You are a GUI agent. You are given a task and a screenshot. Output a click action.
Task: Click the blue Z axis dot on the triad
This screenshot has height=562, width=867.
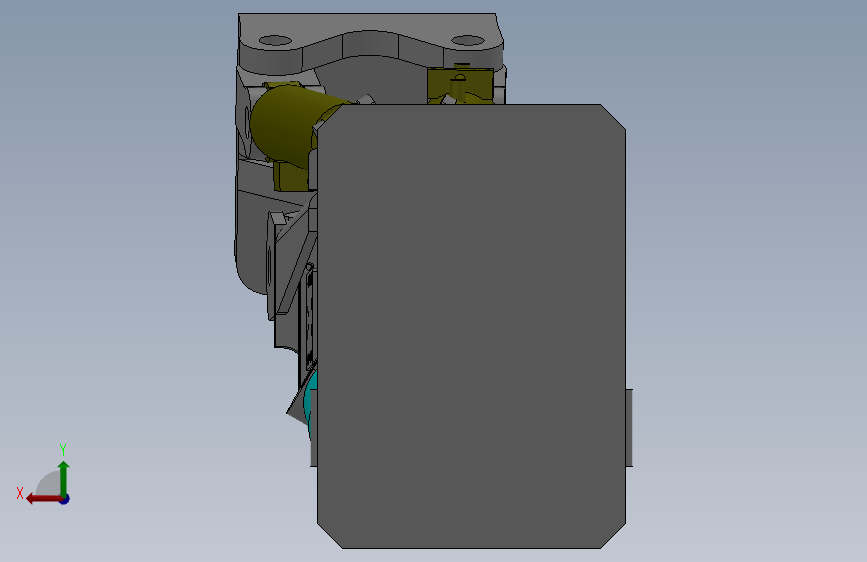point(65,500)
